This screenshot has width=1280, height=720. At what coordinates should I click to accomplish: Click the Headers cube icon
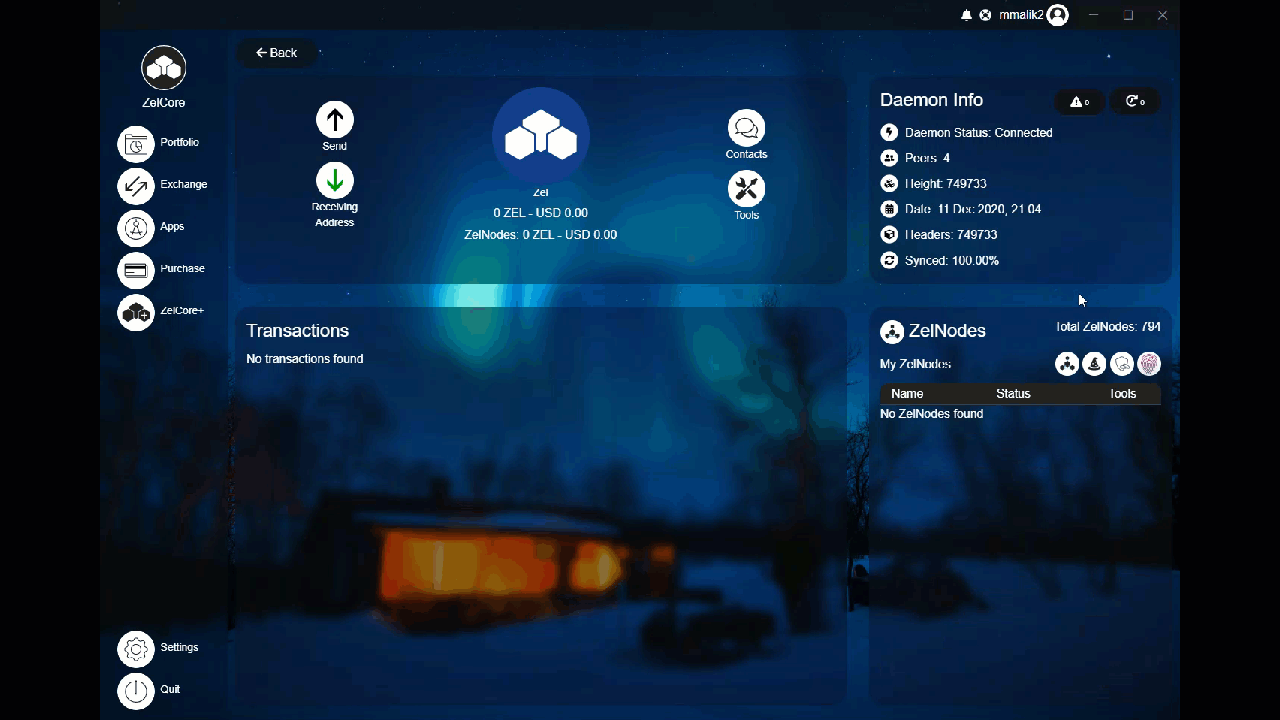[889, 235]
